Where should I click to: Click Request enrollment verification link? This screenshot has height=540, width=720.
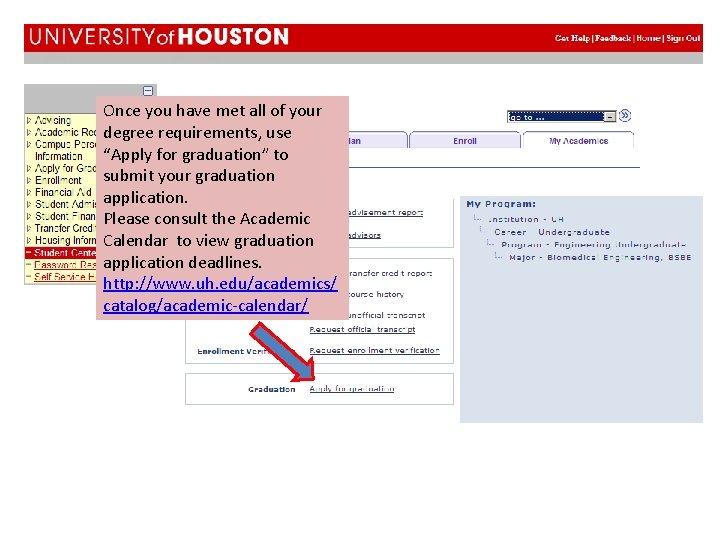tap(374, 350)
